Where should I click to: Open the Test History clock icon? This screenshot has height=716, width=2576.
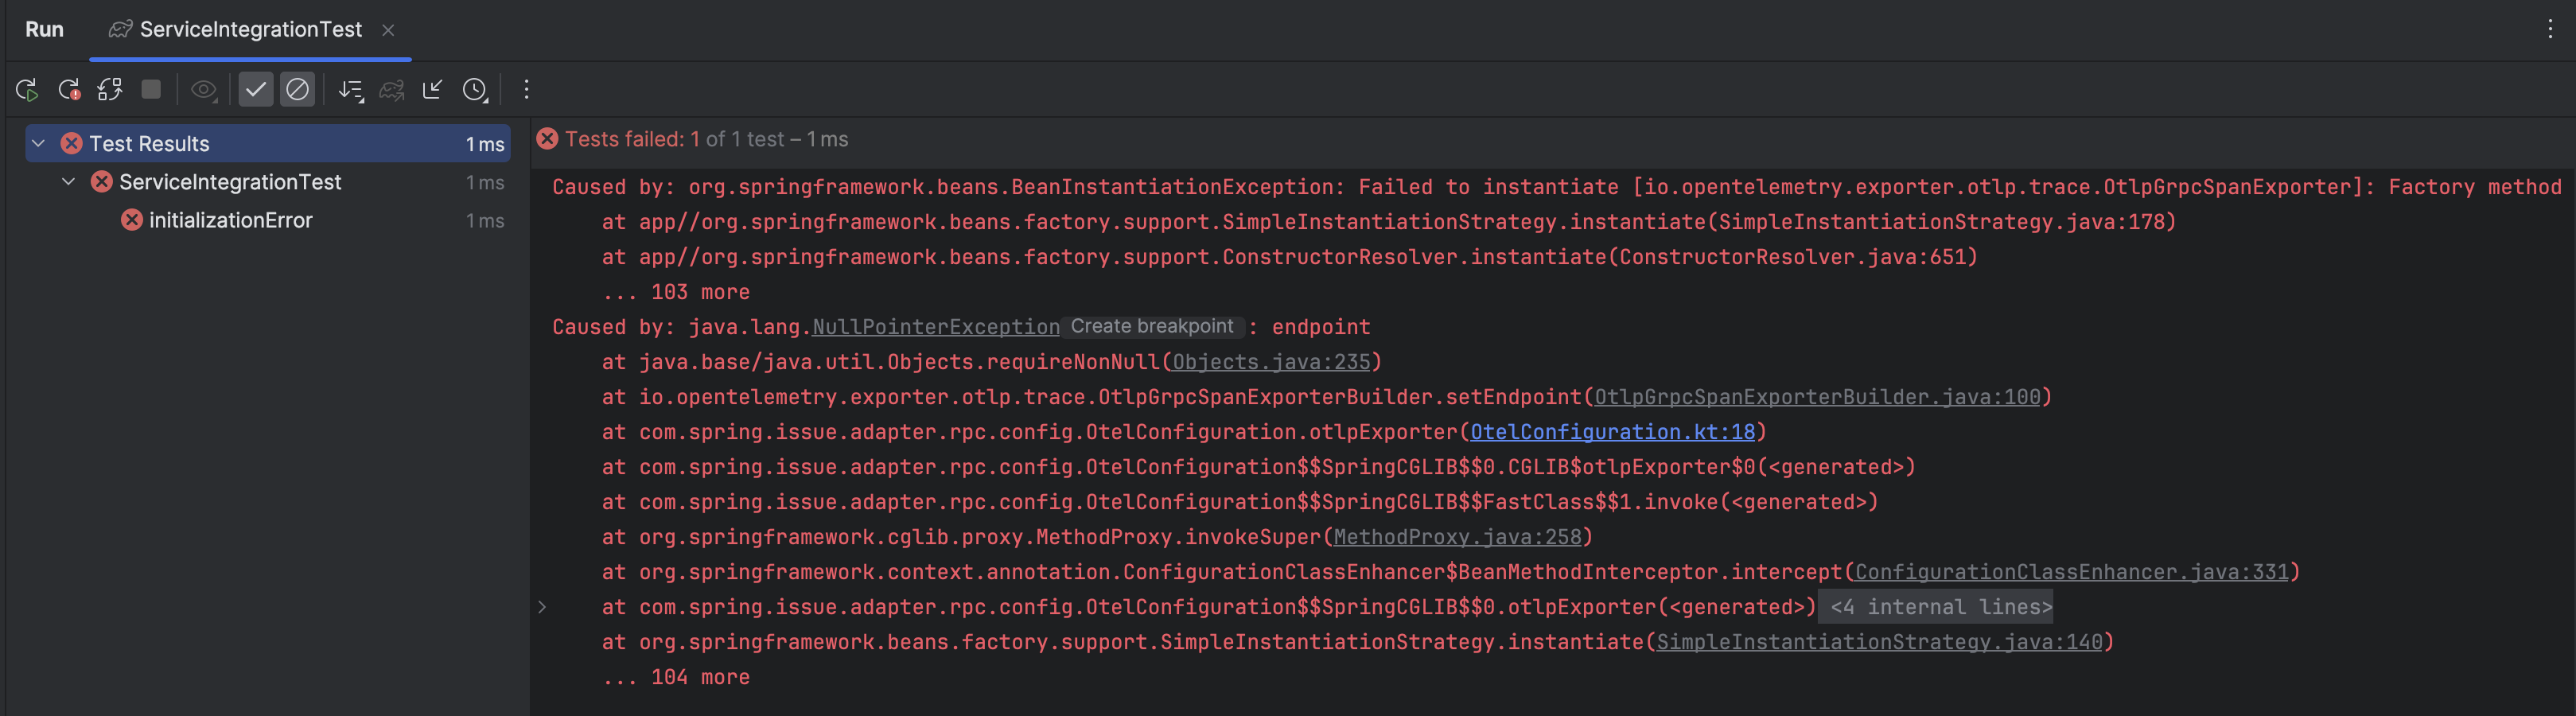(x=475, y=90)
